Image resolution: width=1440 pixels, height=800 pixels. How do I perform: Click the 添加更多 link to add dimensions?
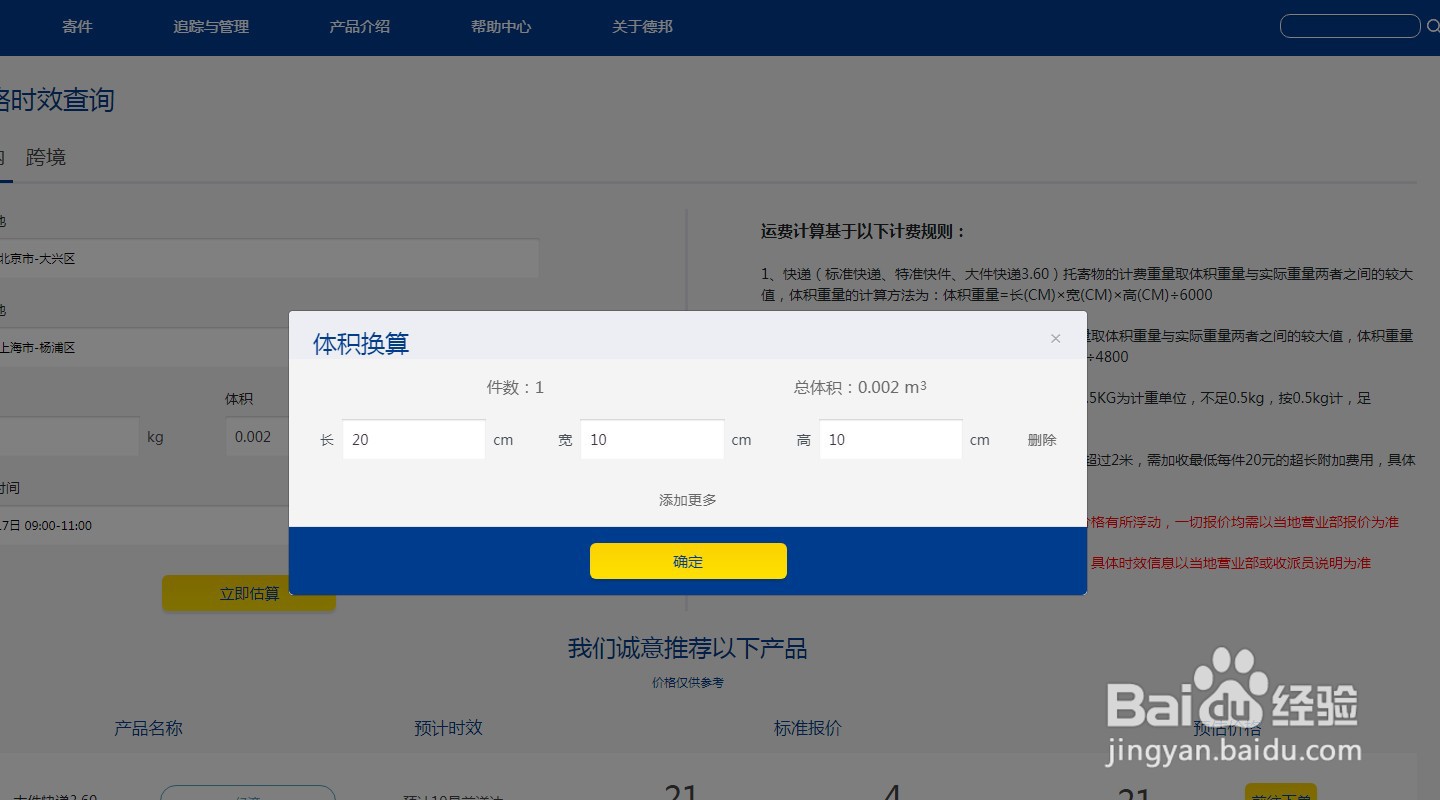pos(686,499)
